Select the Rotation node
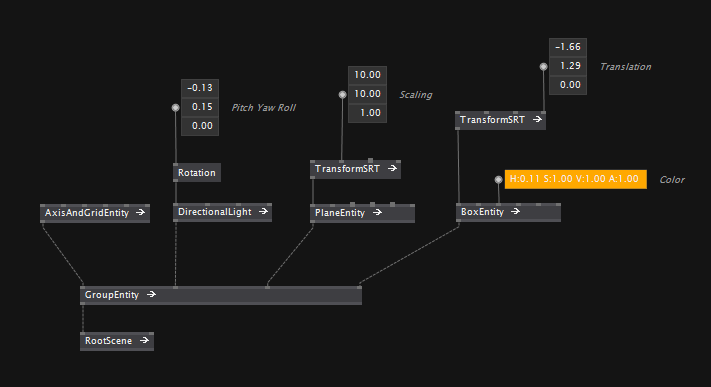Screen dimensions: 711x387 tap(197, 173)
